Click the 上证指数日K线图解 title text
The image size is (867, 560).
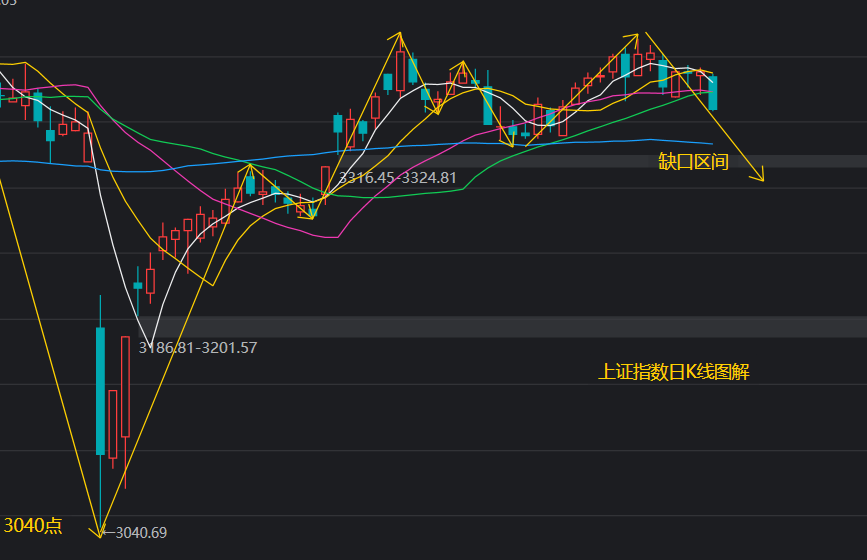coord(674,371)
